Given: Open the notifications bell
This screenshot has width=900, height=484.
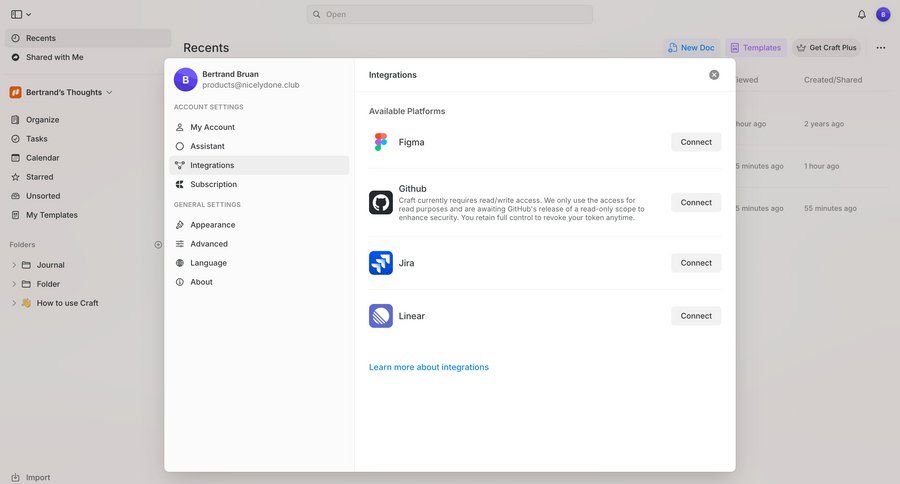Looking at the screenshot, I should coord(862,14).
